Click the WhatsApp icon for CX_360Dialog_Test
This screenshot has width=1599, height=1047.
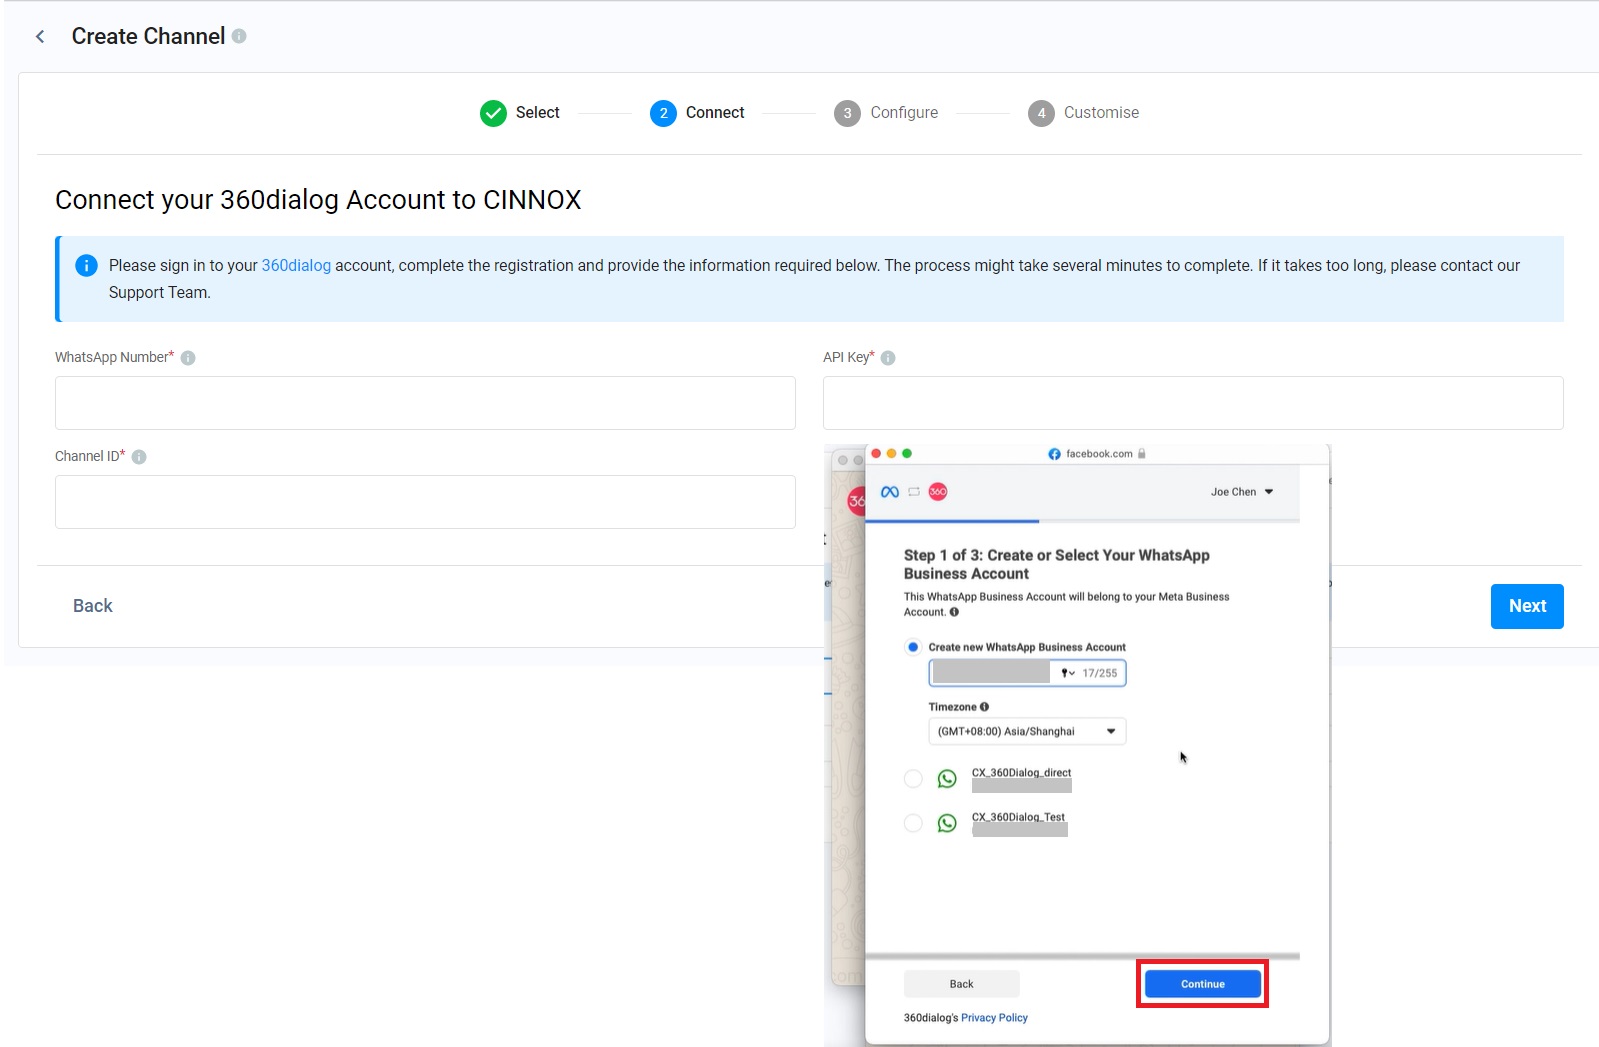tap(947, 823)
